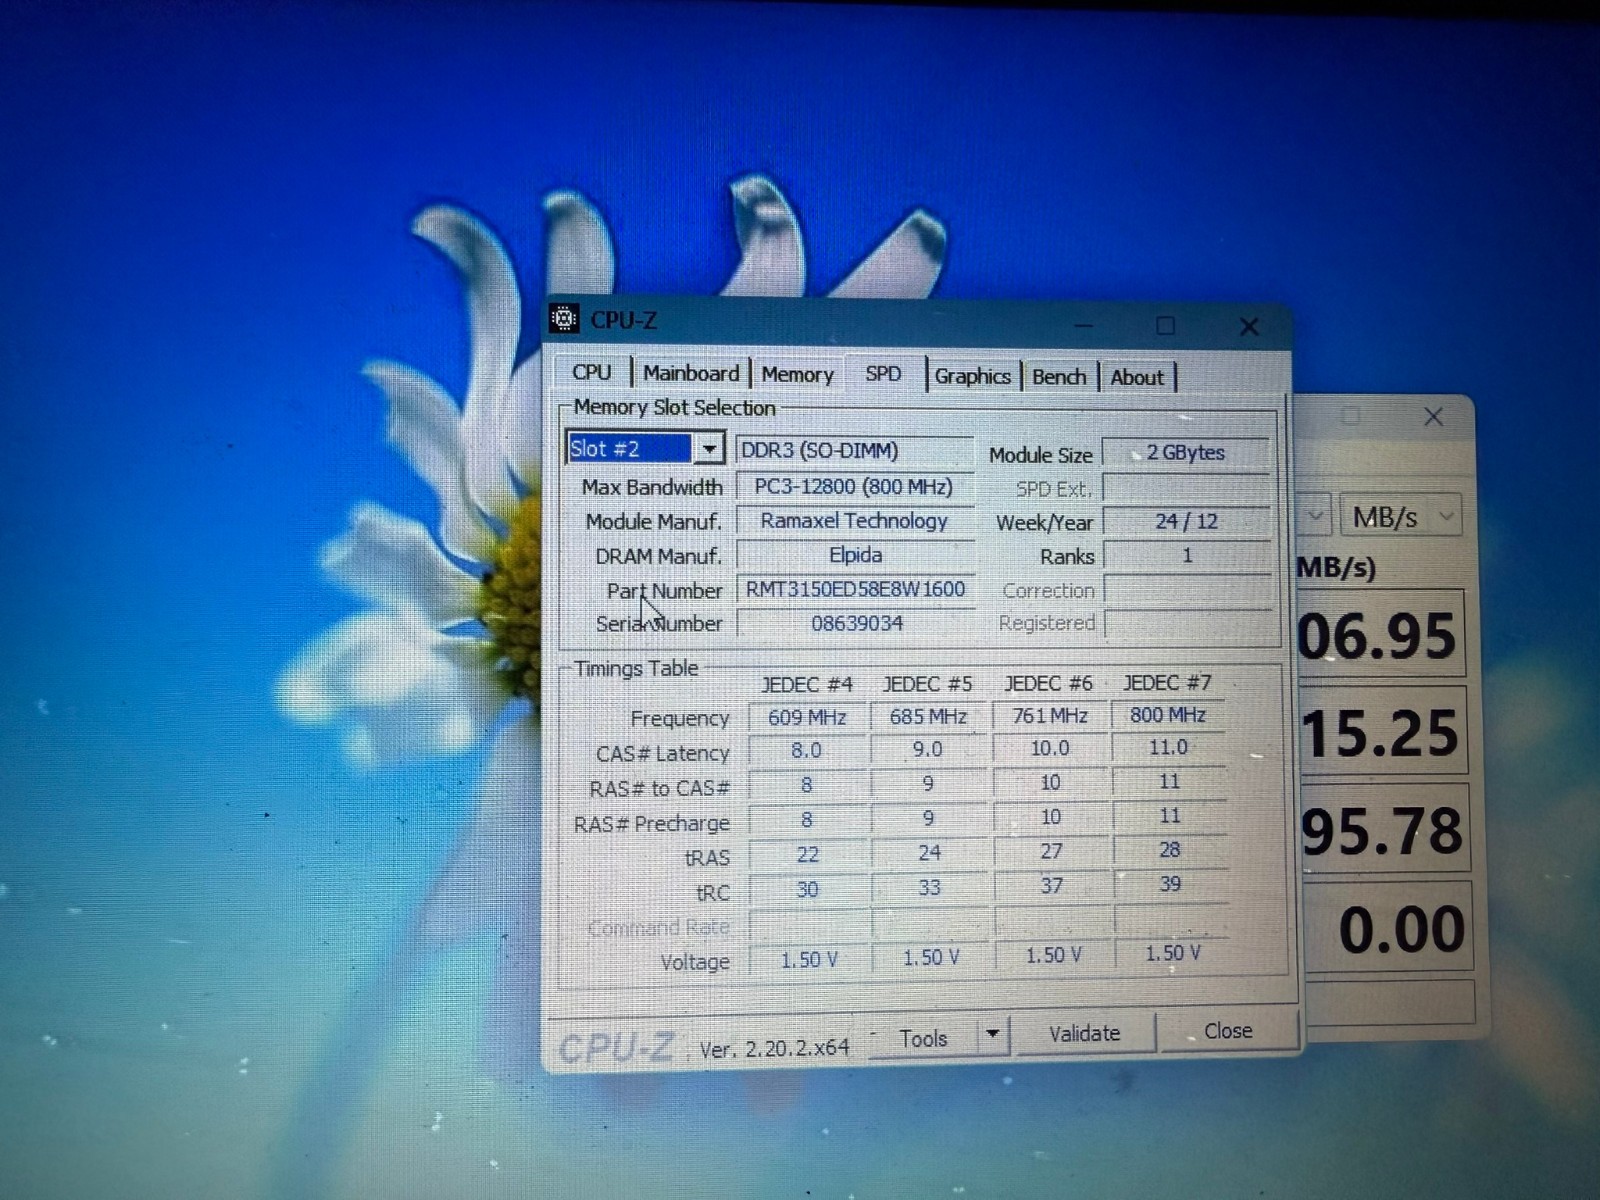Expand the Slot #2 memory slot dropdown

(x=709, y=448)
